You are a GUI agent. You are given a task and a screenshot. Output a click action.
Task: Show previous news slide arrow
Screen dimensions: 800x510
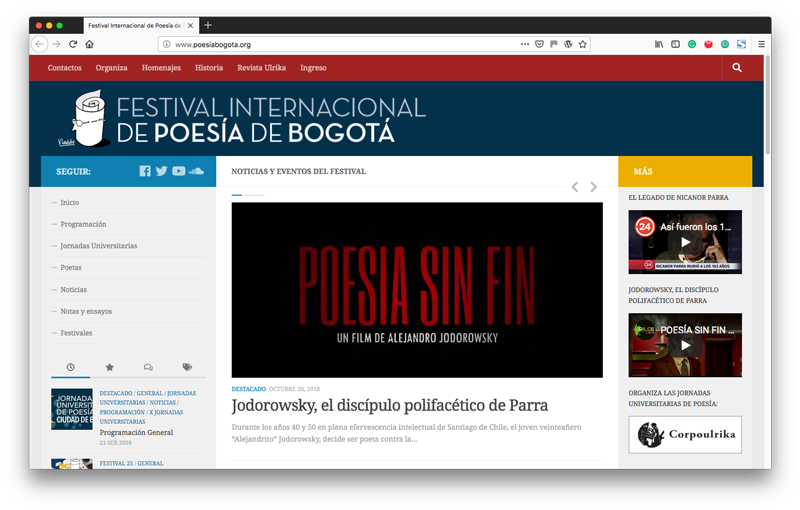point(575,187)
